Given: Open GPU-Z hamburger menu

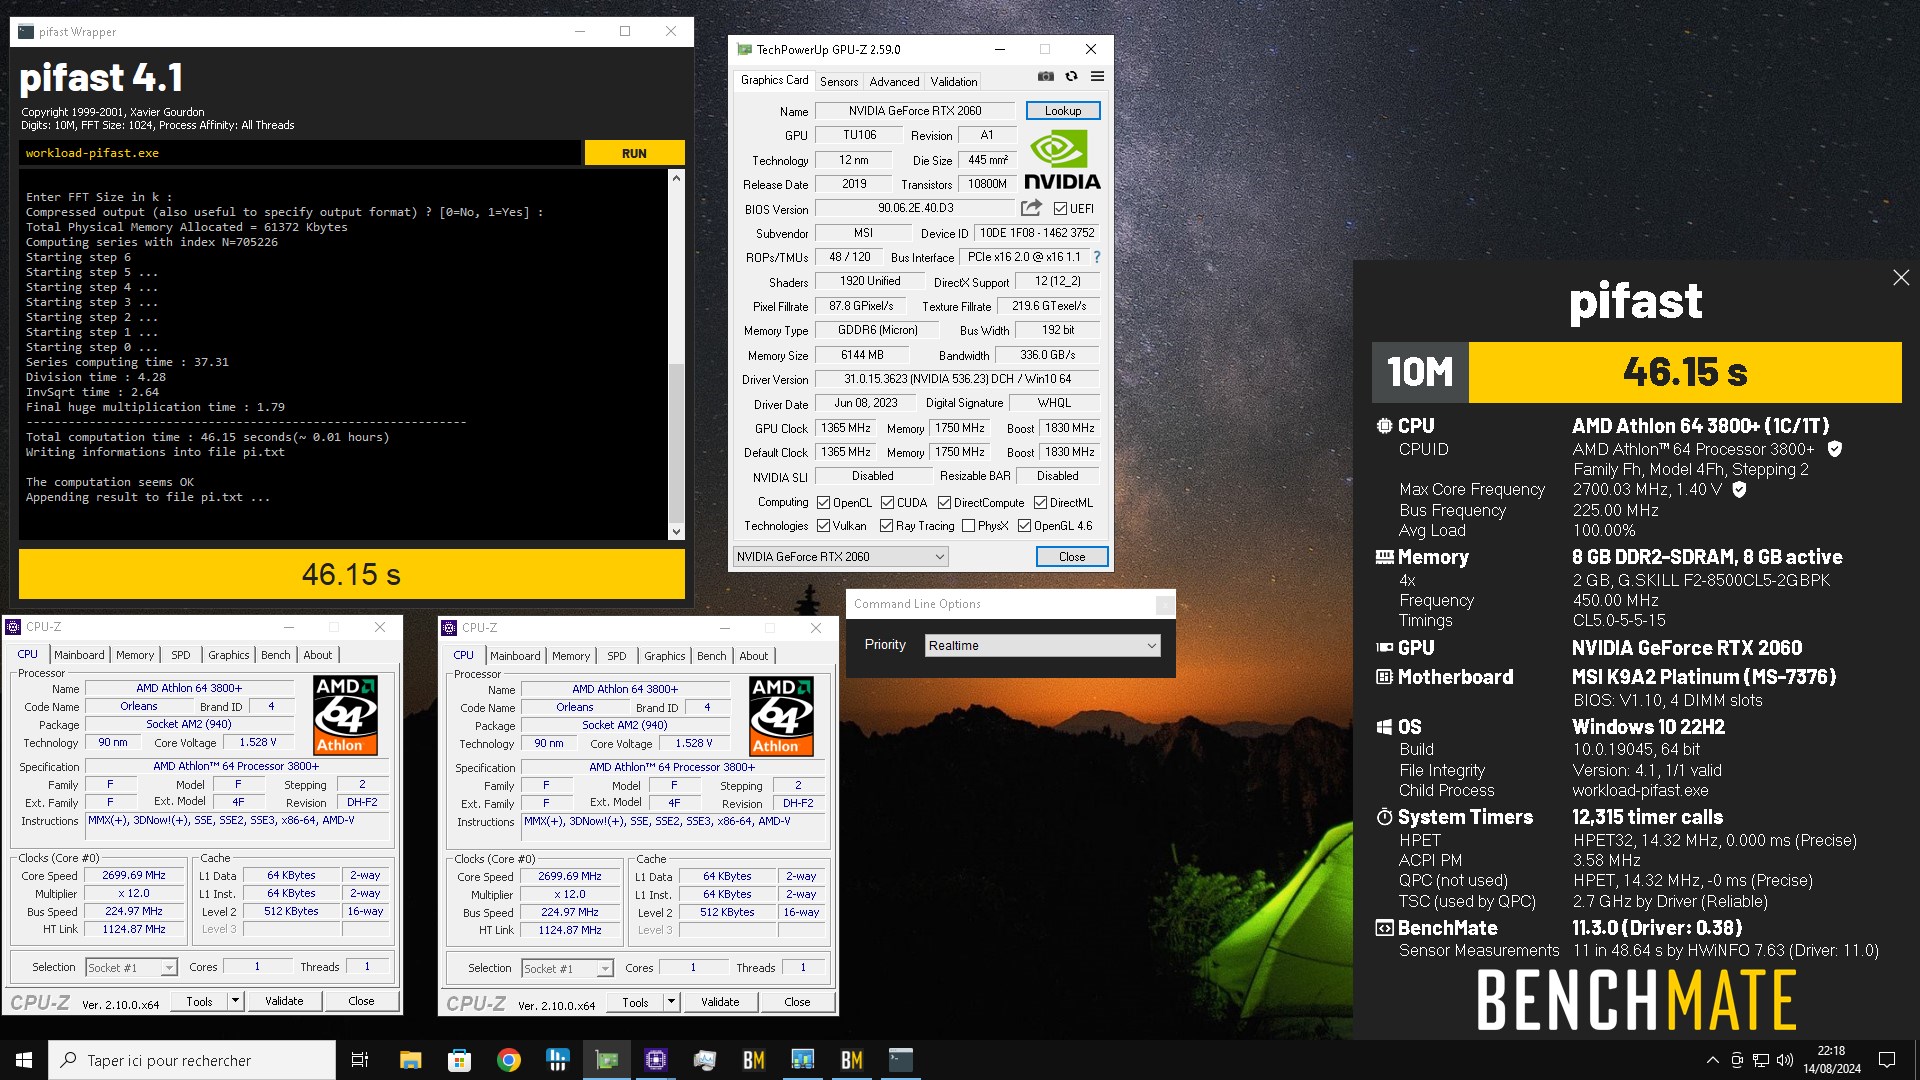Looking at the screenshot, I should (x=1097, y=76).
